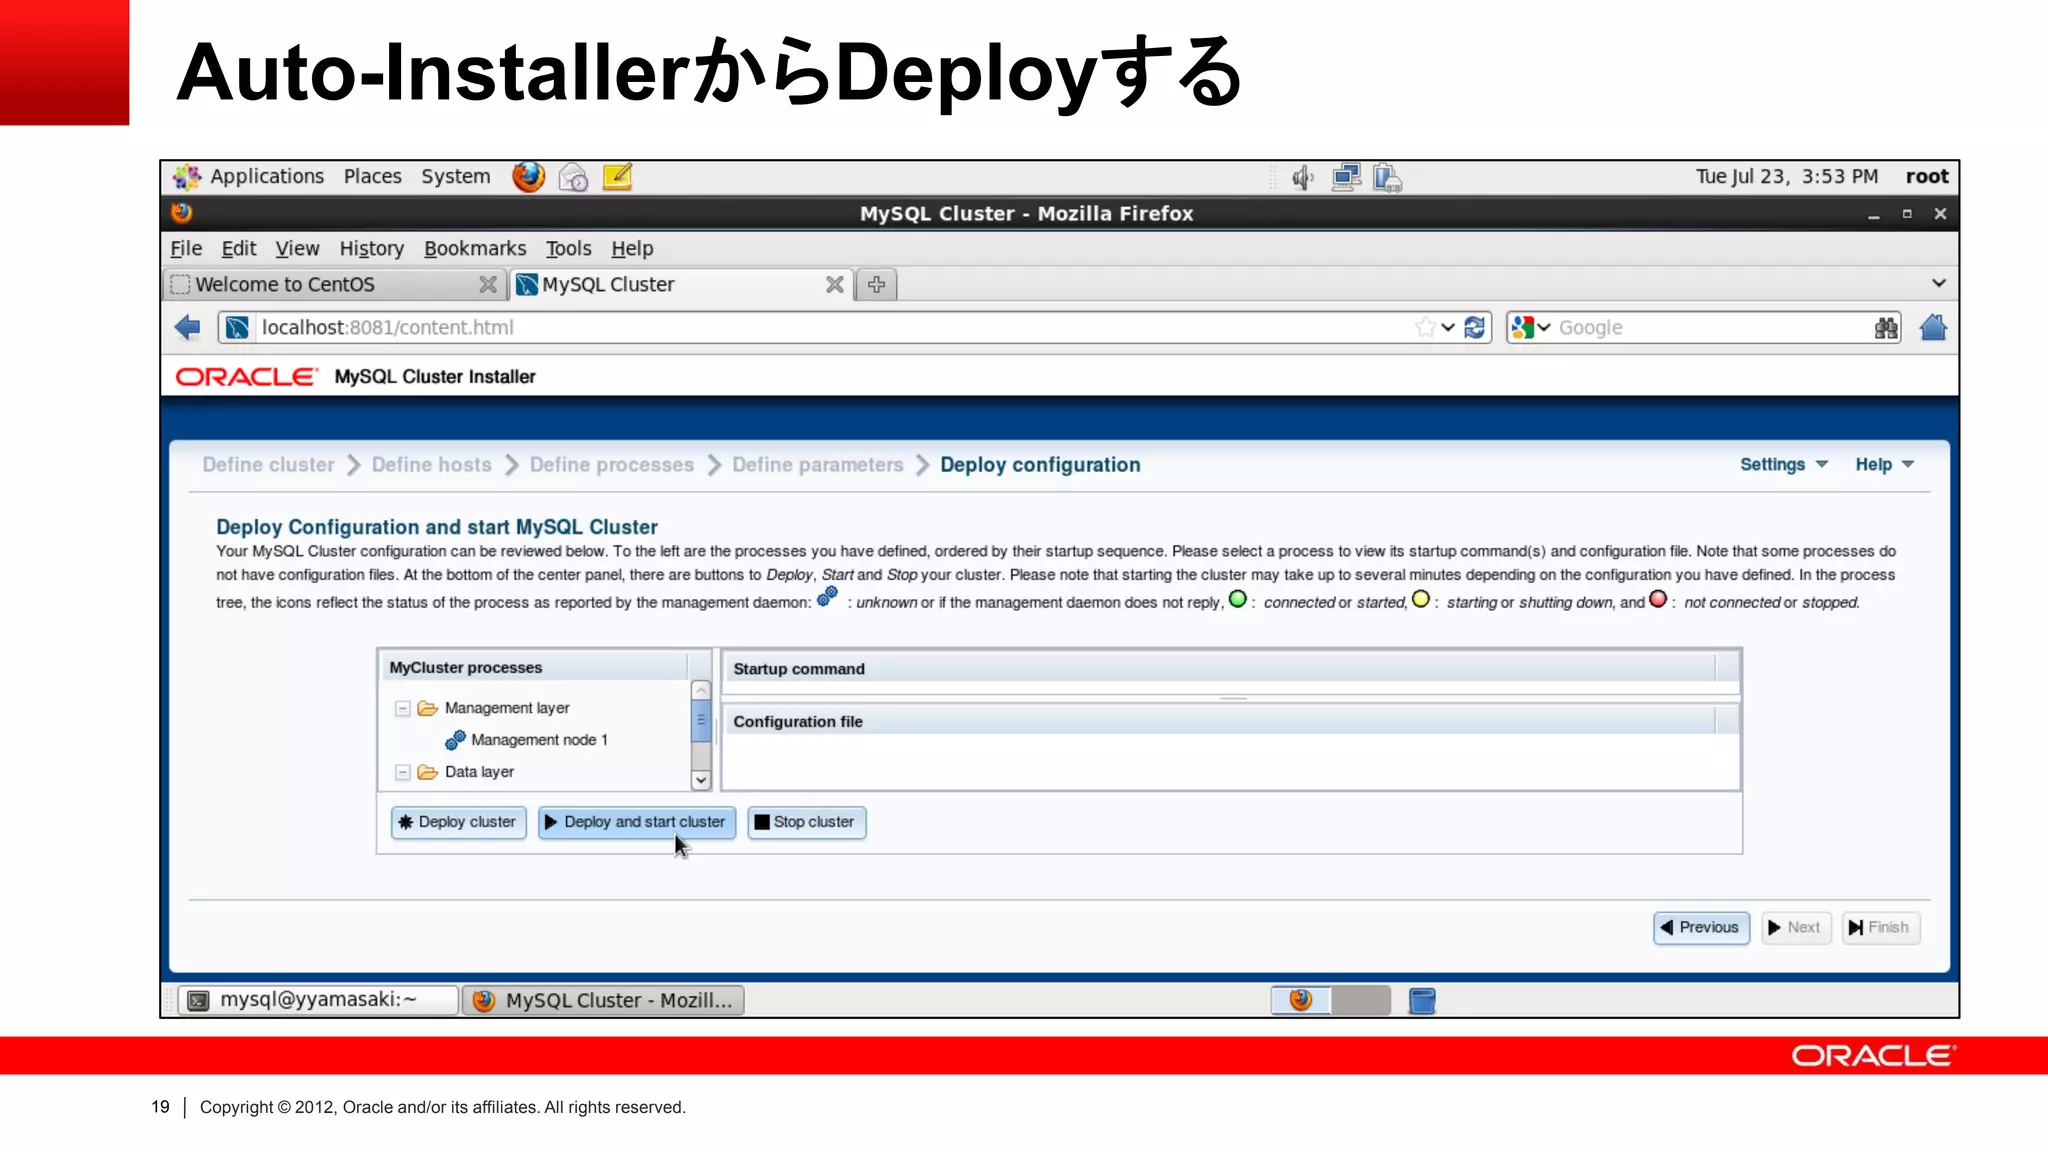2048x1152 pixels.
Task: Reload the page with refresh icon
Action: 1475,327
